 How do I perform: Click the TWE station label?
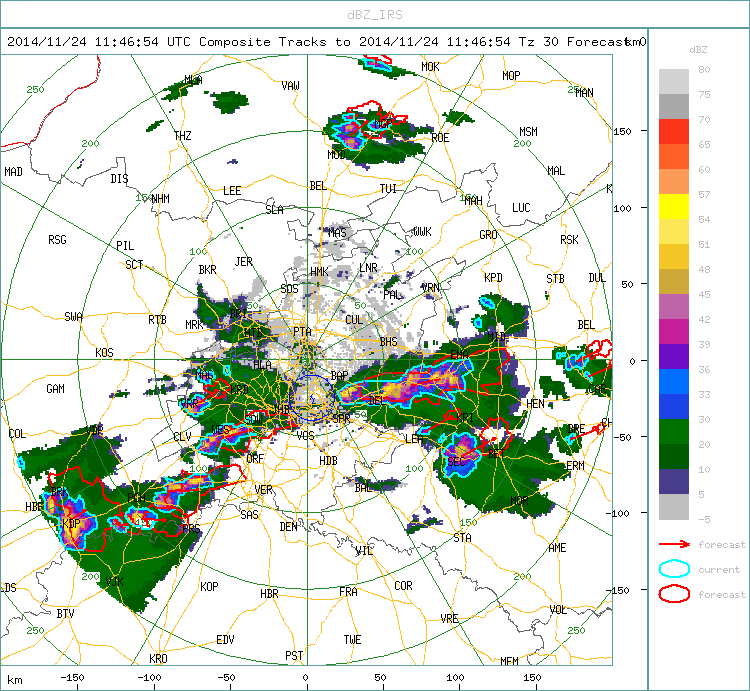(x=353, y=640)
